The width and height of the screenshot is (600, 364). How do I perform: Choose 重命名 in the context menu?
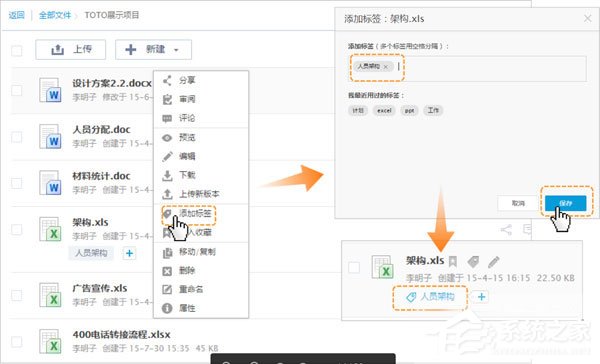click(x=201, y=289)
